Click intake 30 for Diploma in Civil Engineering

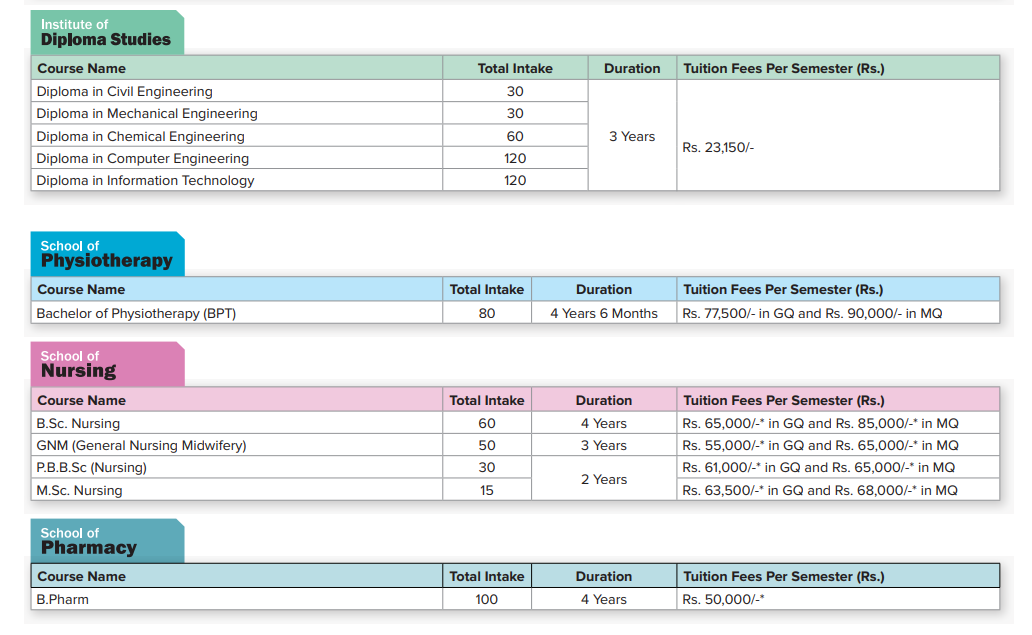point(515,91)
